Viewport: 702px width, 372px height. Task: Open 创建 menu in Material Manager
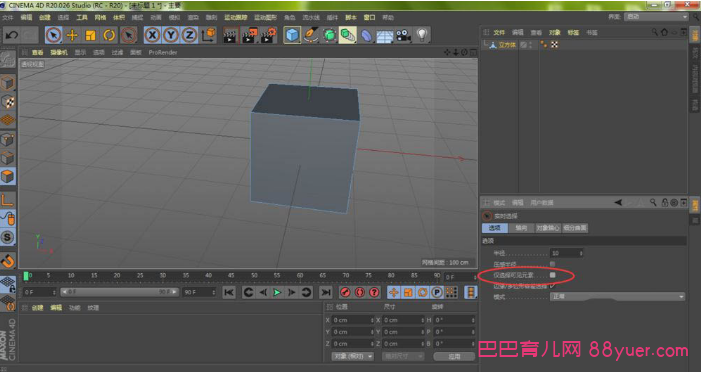point(37,308)
